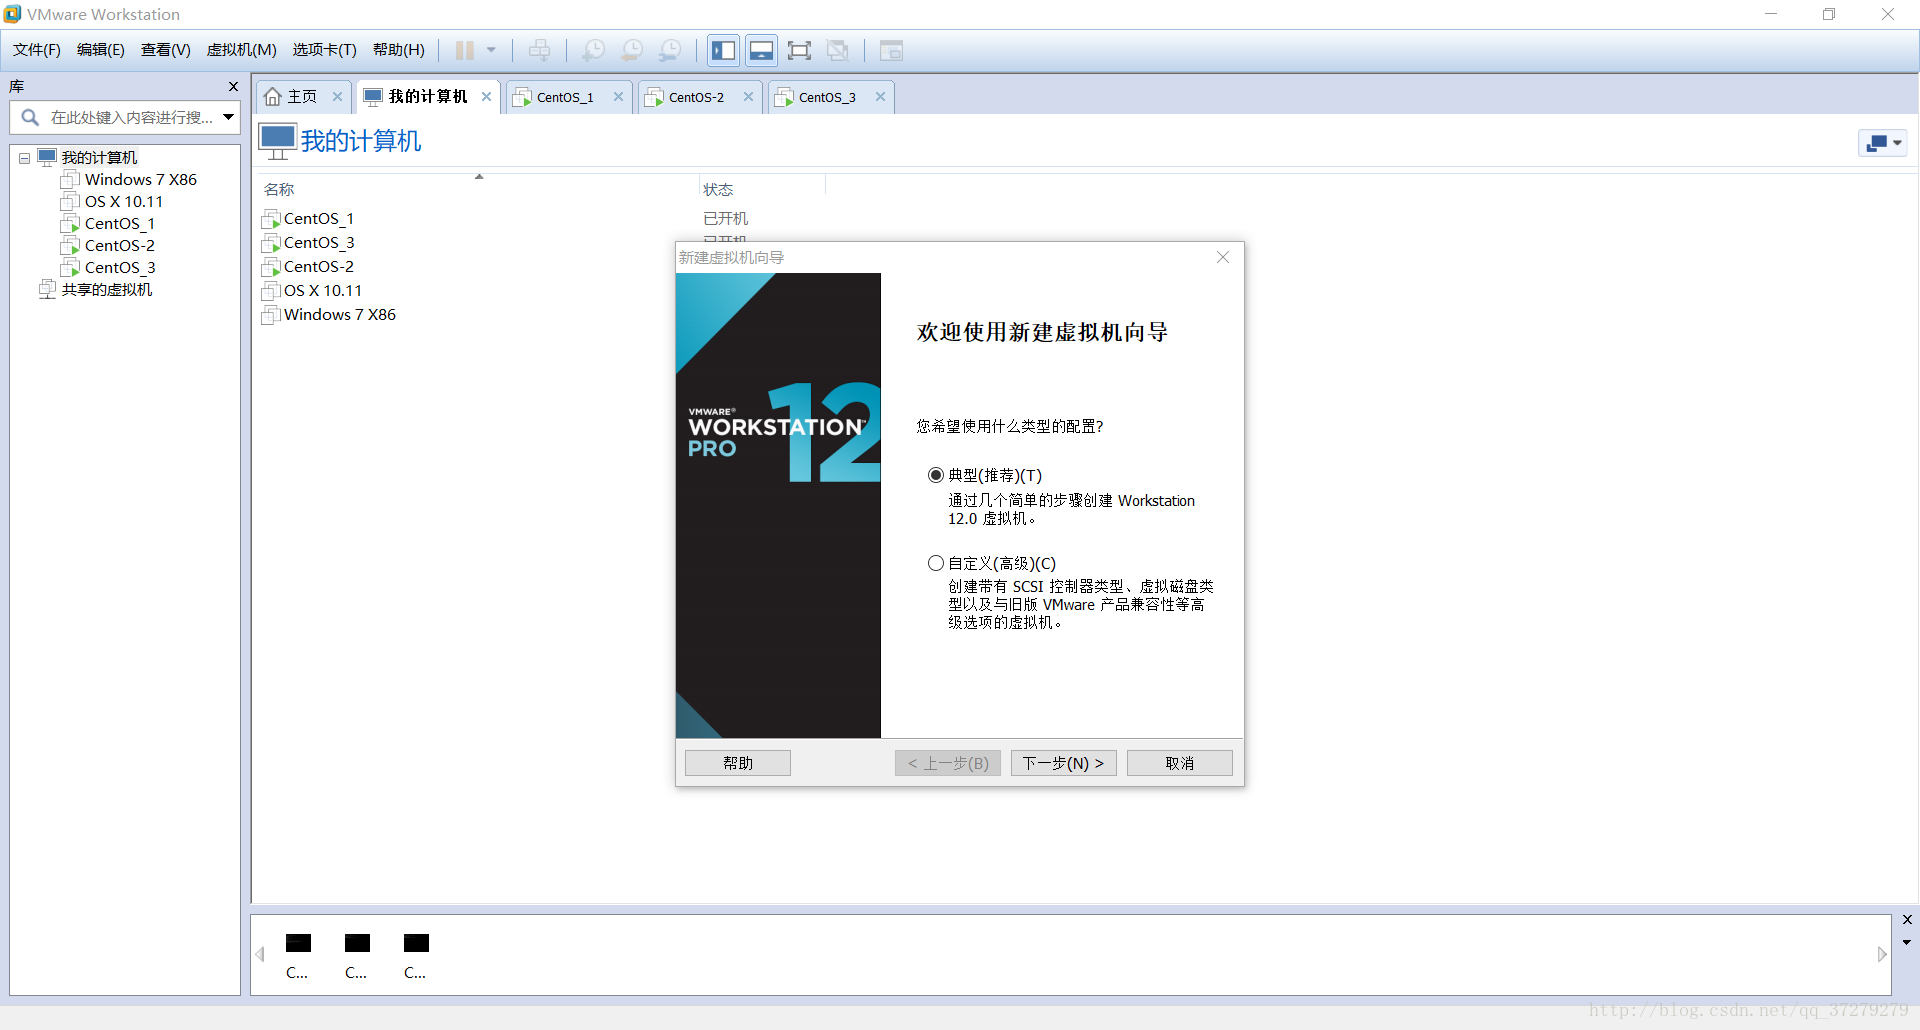
Task: Close the 主页 tab
Action: click(337, 97)
